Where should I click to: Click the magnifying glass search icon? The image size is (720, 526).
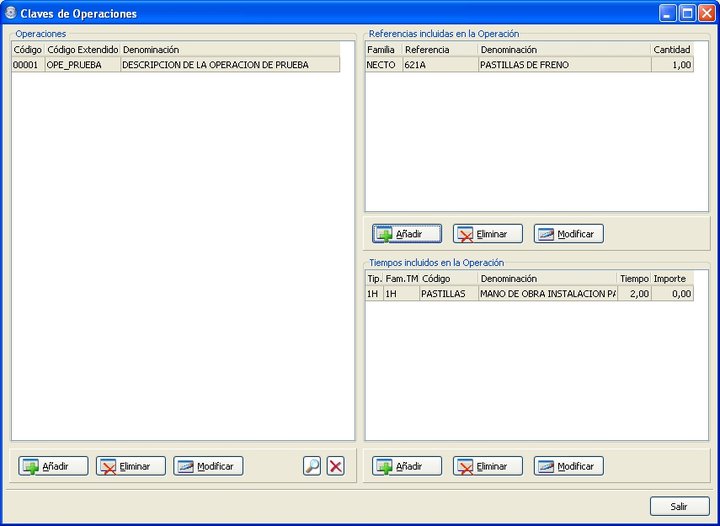[x=312, y=466]
